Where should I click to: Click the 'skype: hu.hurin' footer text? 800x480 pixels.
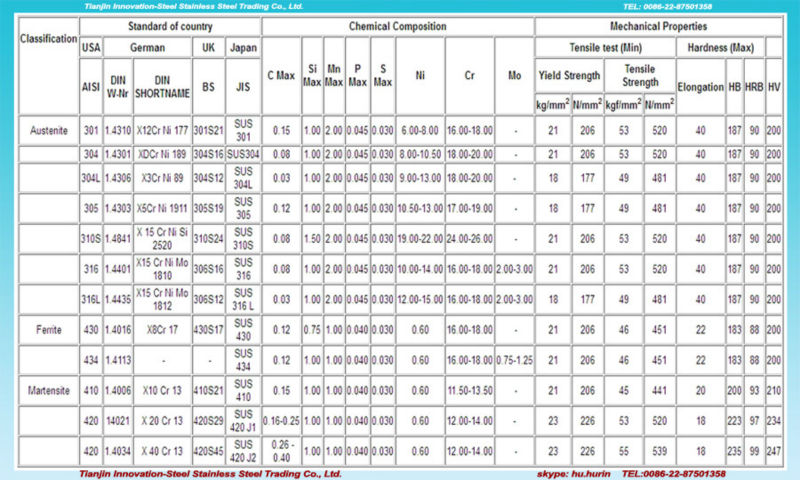(x=573, y=474)
